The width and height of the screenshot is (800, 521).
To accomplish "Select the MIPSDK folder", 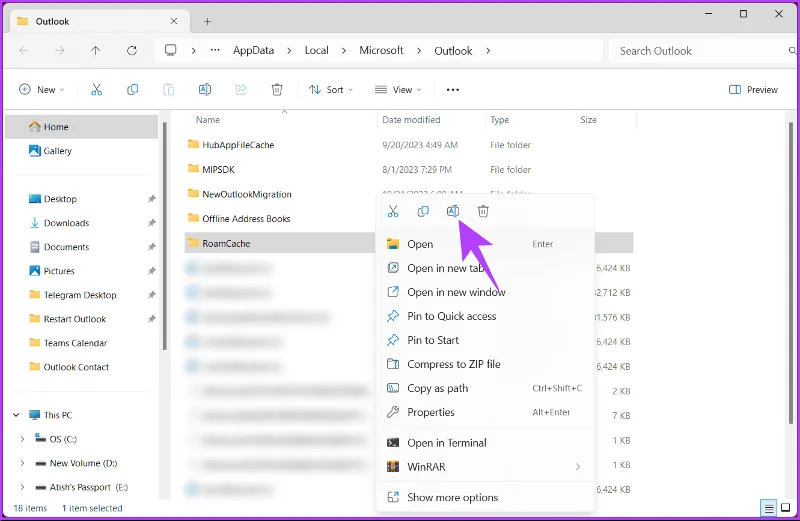I will click(211, 169).
